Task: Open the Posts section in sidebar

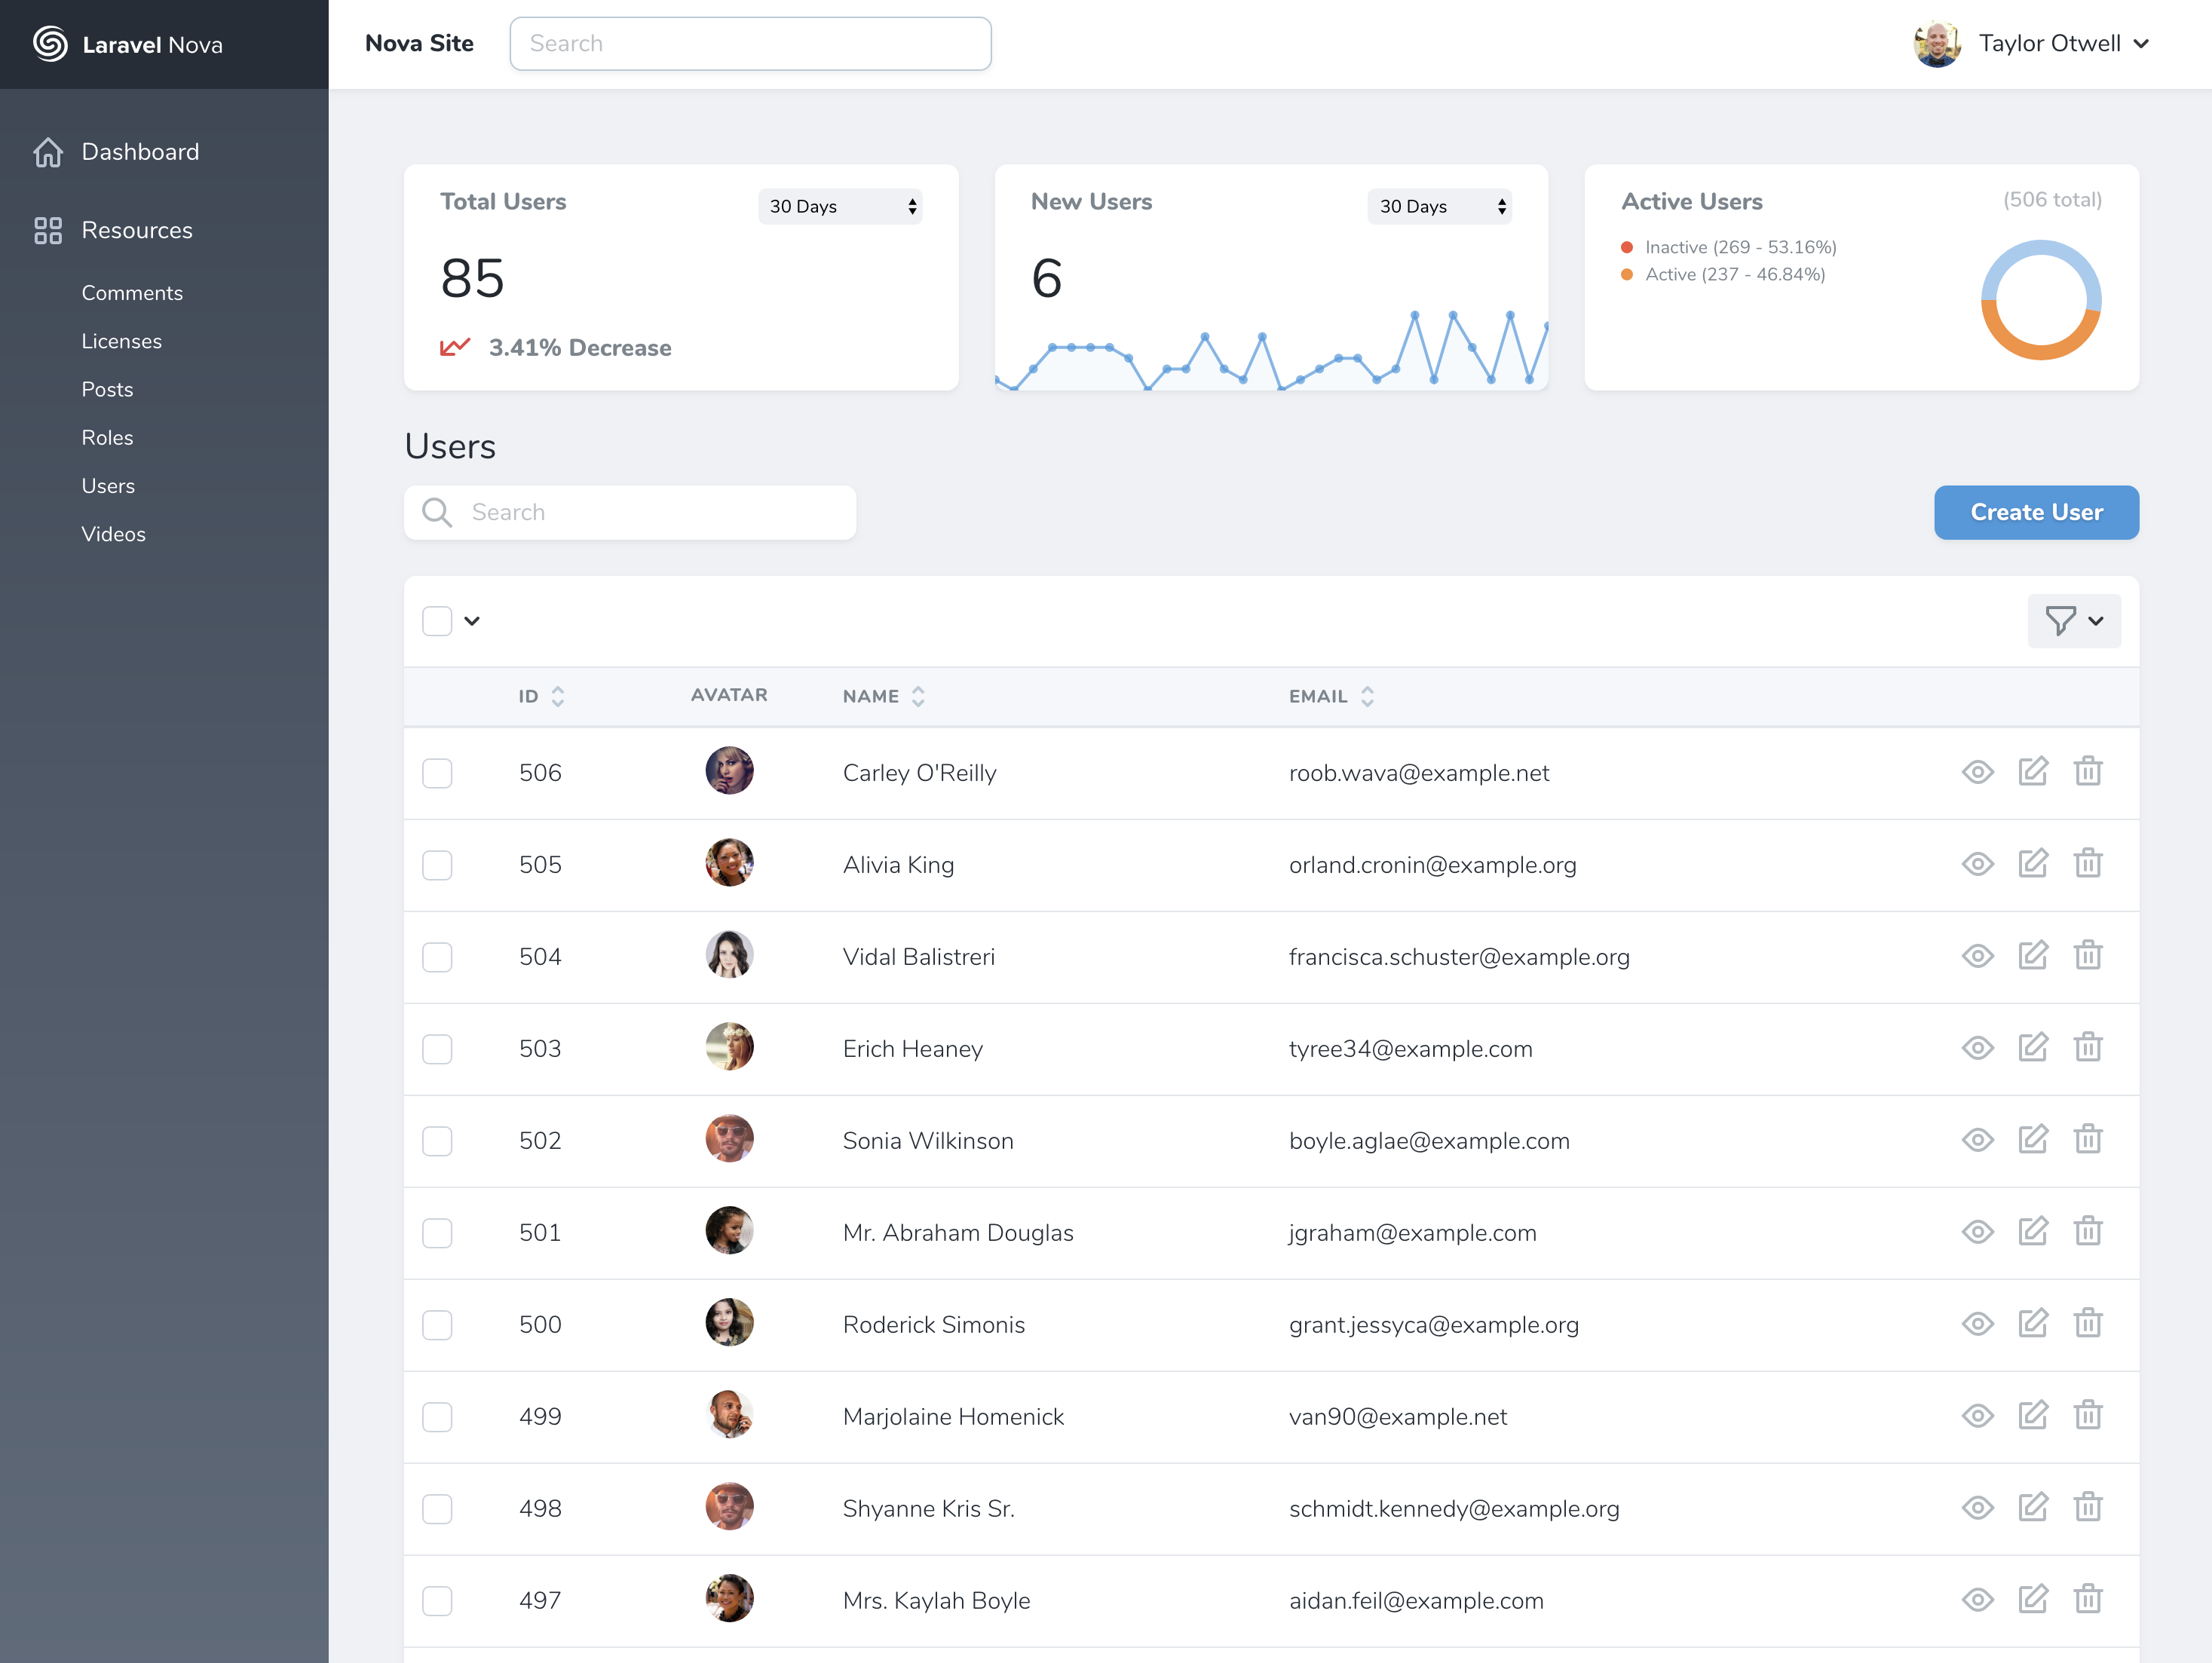Action: tap(105, 387)
